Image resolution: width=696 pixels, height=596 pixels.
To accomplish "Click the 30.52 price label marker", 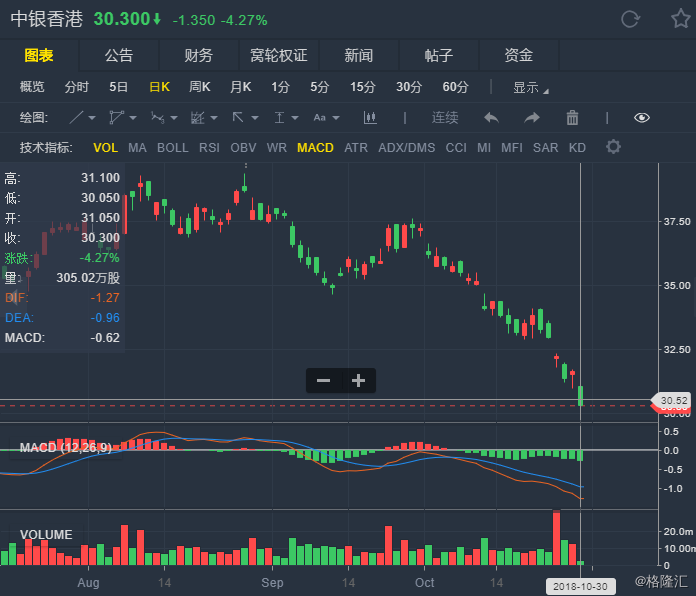I will (x=672, y=400).
